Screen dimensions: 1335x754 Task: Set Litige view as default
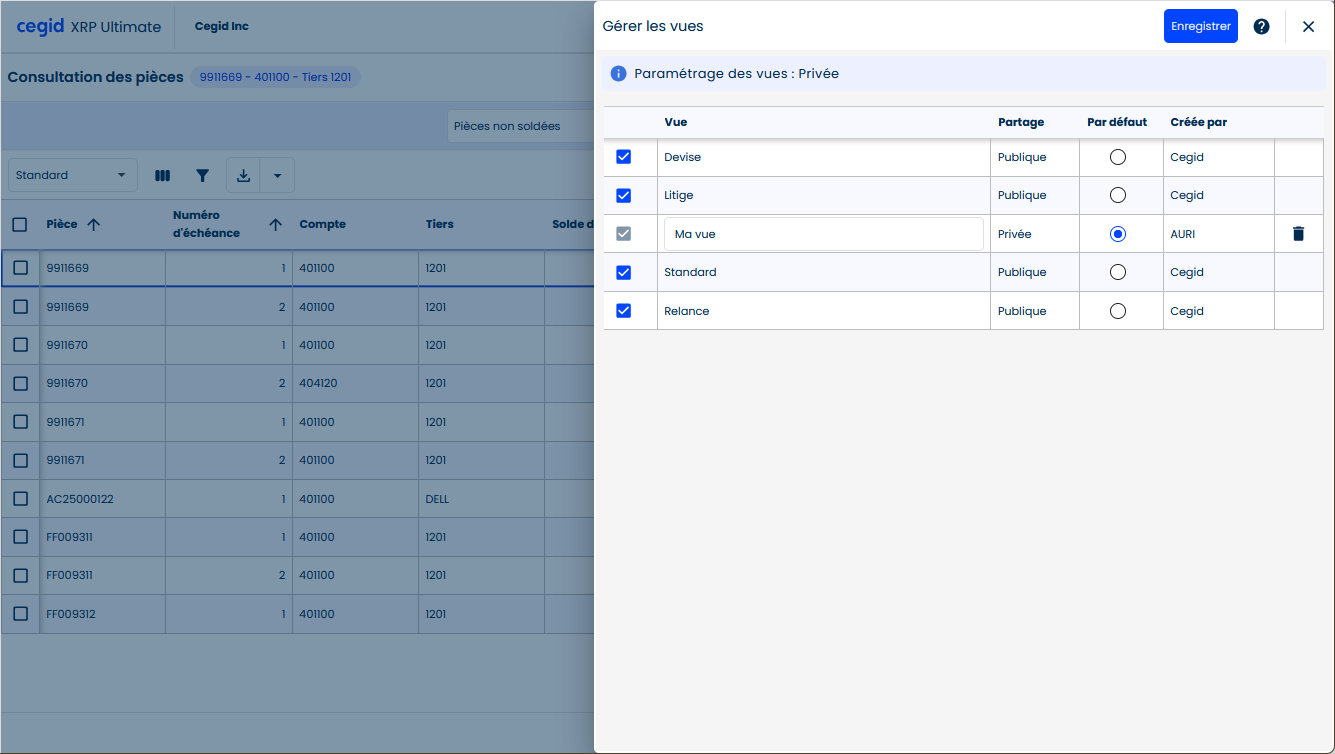coord(1118,195)
